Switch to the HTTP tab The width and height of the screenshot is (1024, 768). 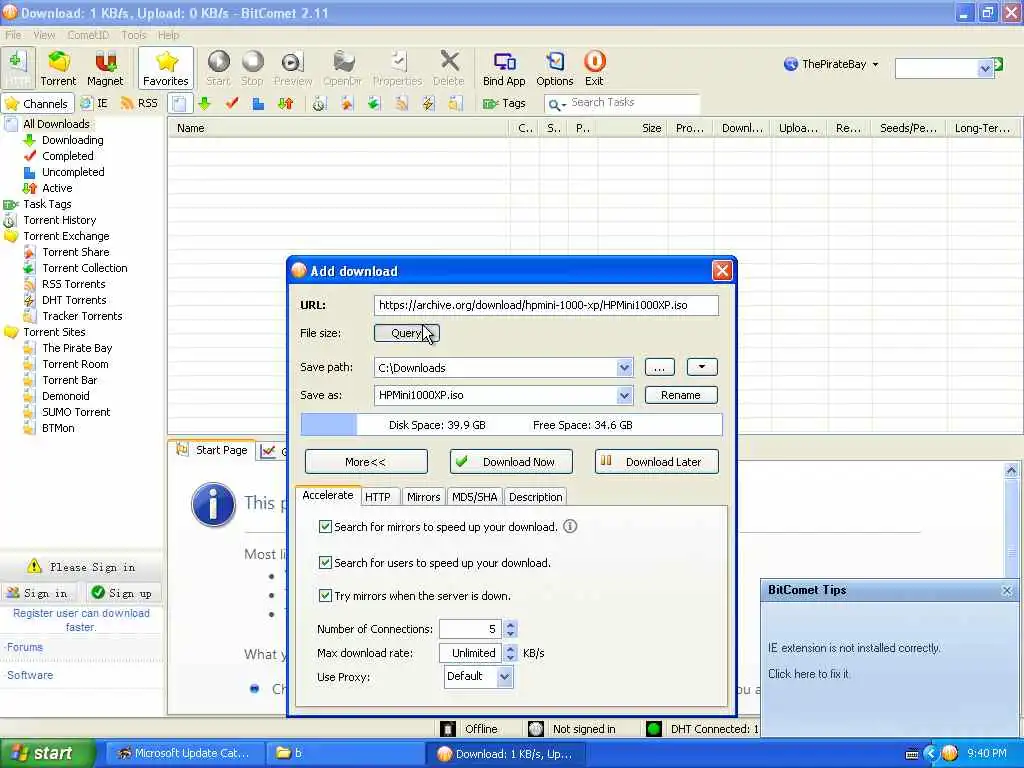pyautogui.click(x=378, y=497)
